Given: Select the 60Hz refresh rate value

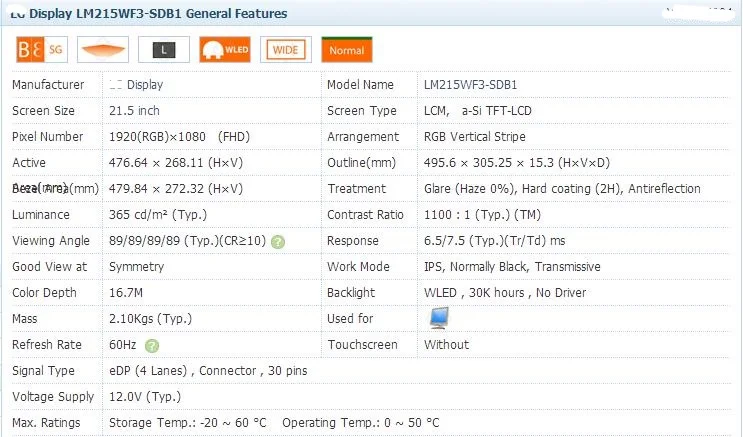Looking at the screenshot, I should (x=122, y=345).
